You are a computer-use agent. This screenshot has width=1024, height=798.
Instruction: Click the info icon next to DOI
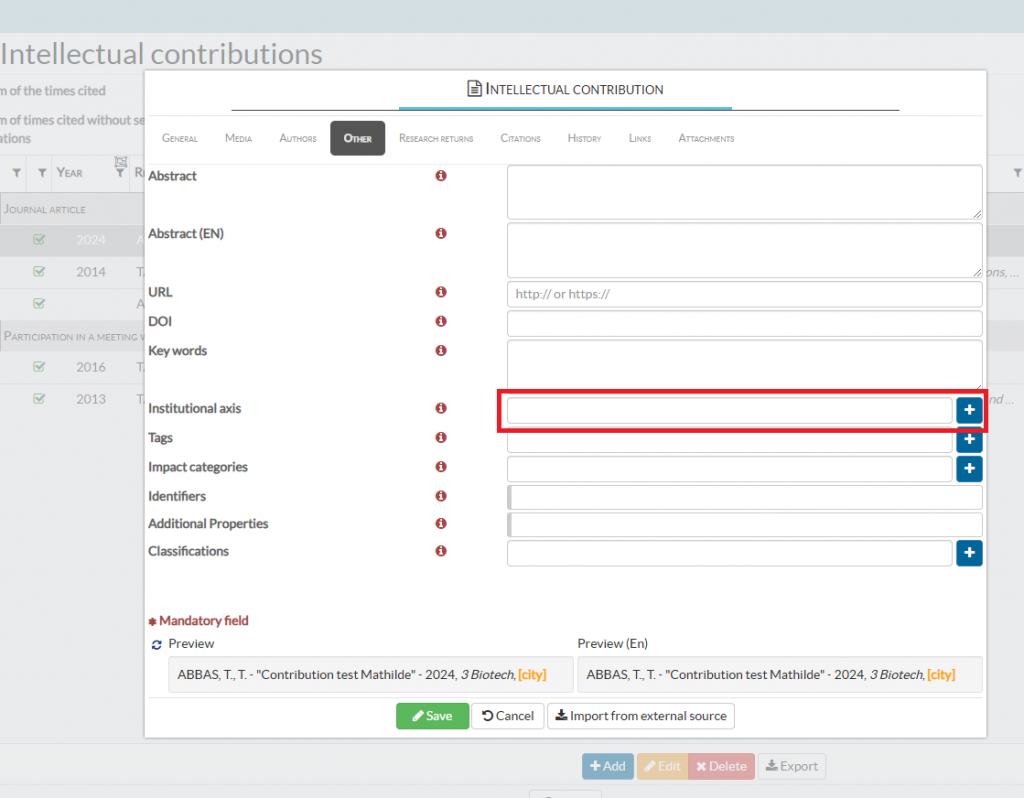[x=440, y=322]
